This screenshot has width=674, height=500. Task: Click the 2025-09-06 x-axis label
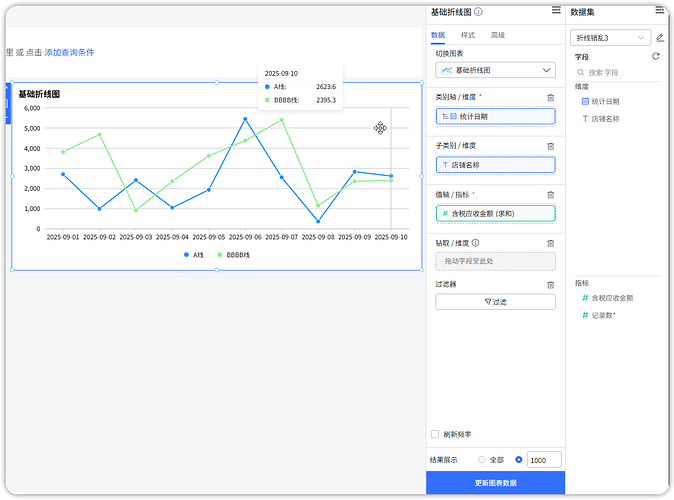245,237
